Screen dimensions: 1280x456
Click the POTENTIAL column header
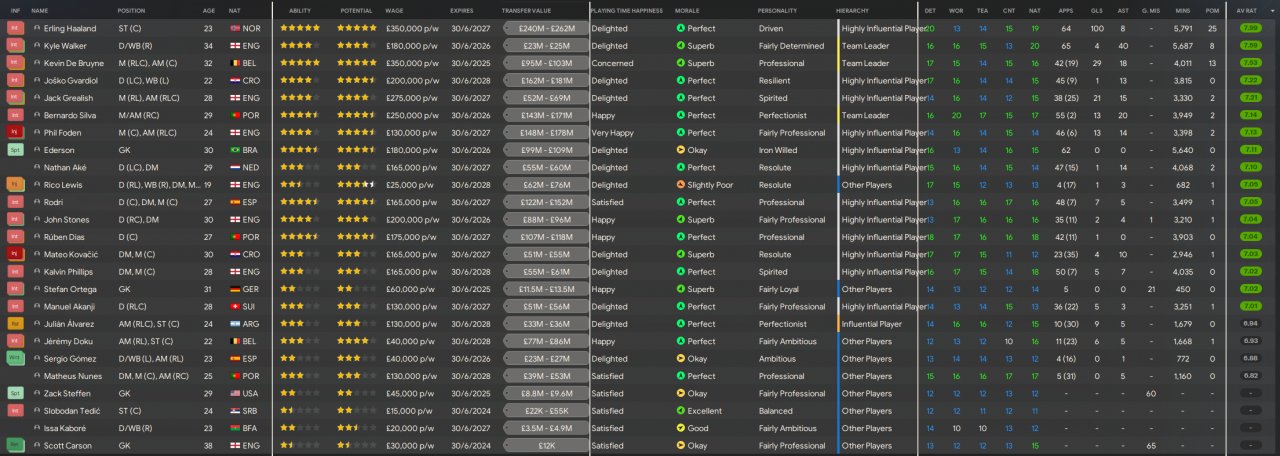356,10
